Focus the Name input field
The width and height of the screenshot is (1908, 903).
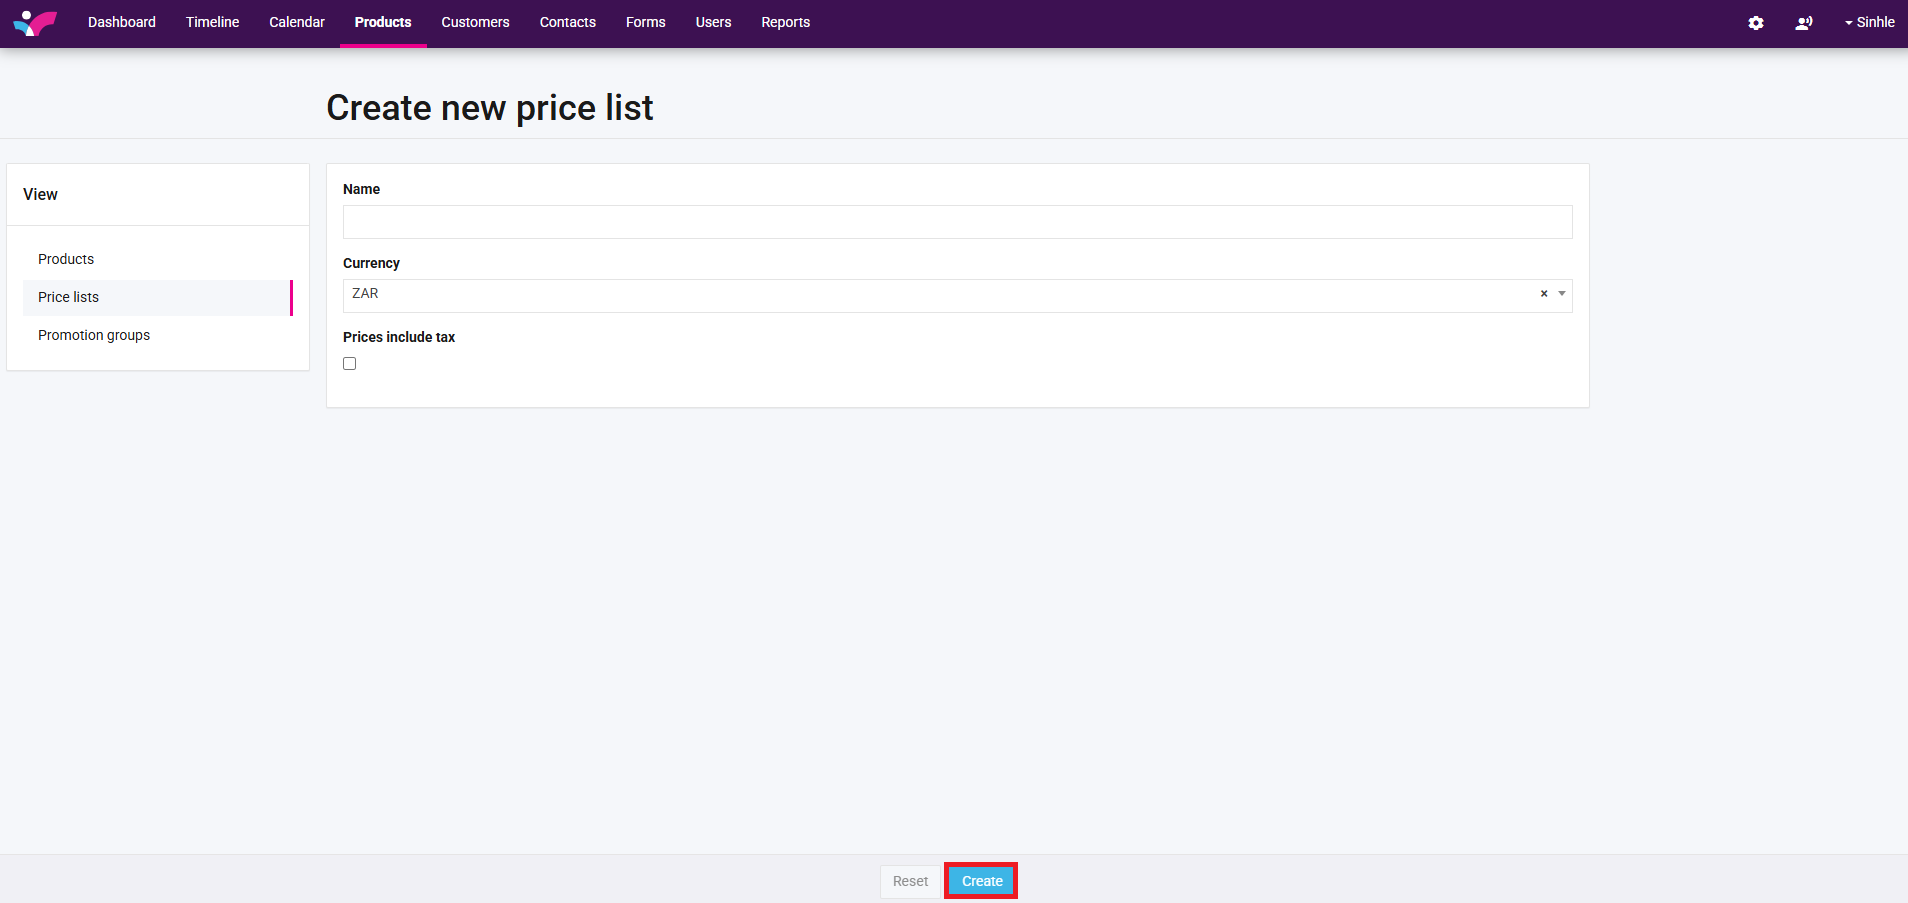point(957,222)
